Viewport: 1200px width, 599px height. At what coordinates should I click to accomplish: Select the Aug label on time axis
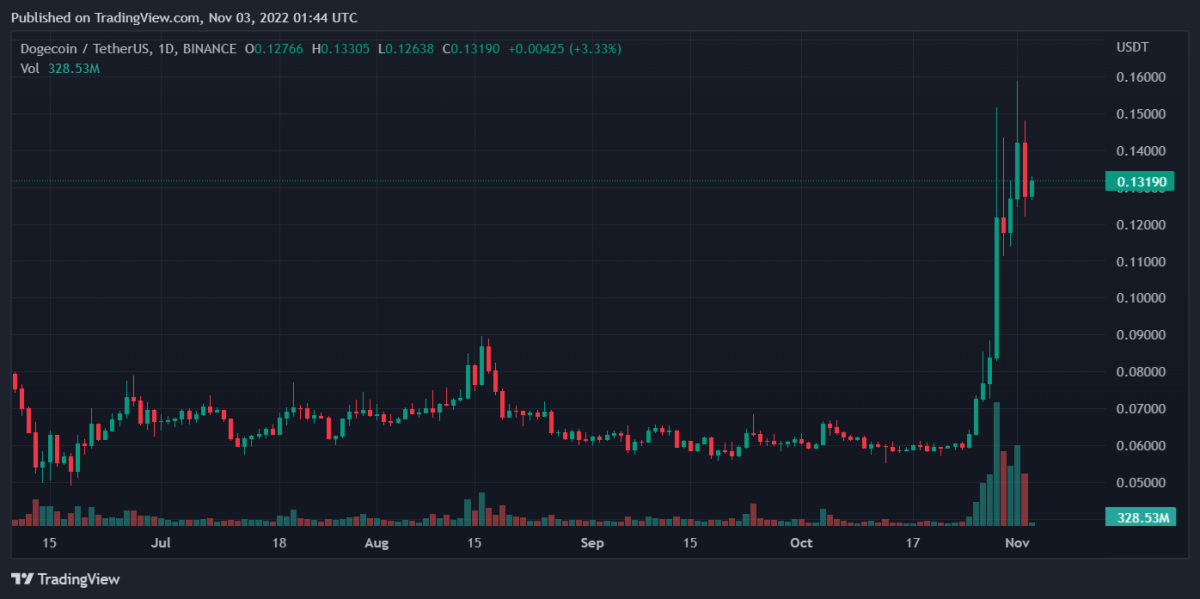tap(376, 543)
